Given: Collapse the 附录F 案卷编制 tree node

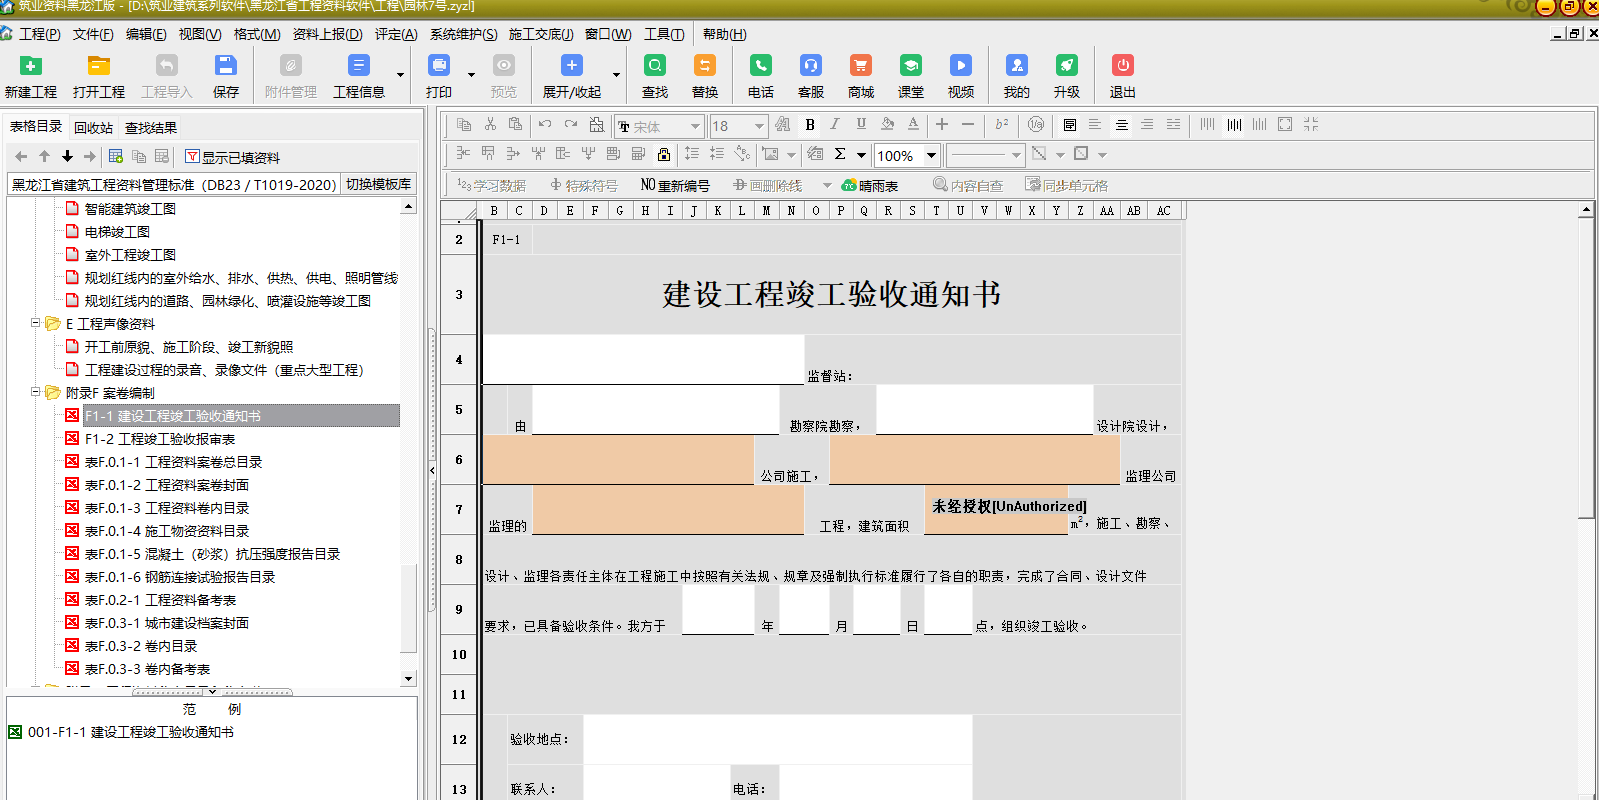Looking at the screenshot, I should 36,392.
